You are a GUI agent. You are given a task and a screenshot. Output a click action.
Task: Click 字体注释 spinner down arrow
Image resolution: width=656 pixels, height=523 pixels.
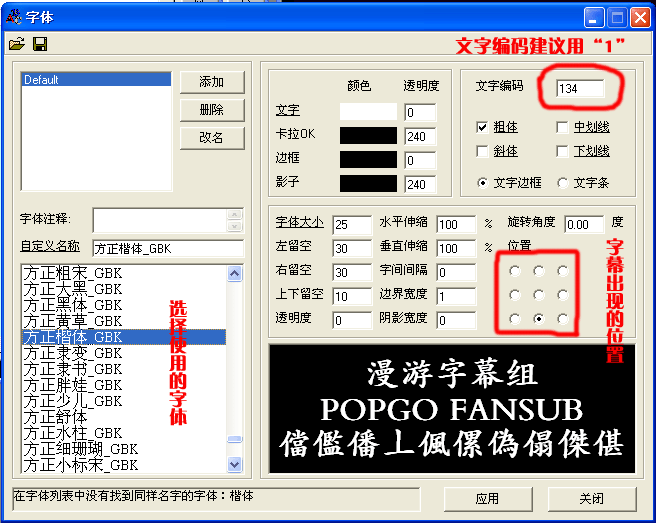pos(235,226)
